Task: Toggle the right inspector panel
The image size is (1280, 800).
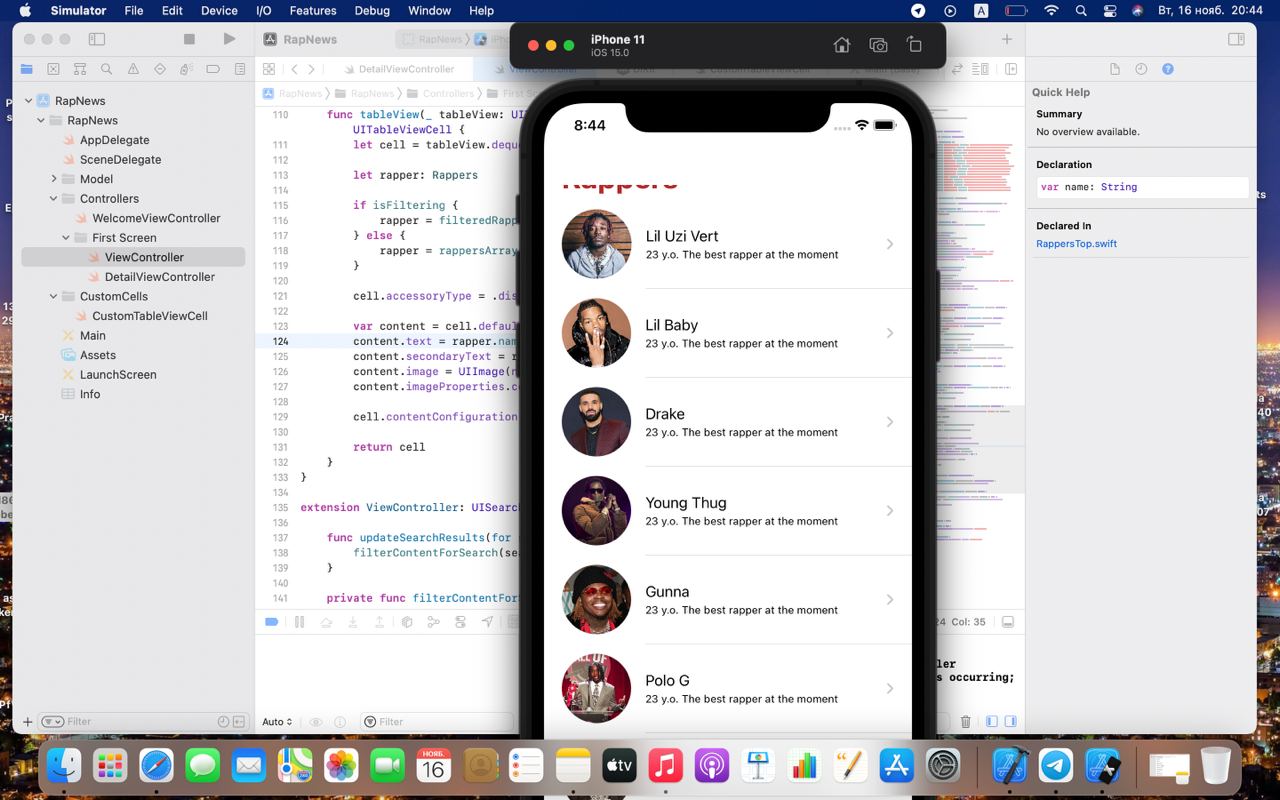Action: pyautogui.click(x=1237, y=39)
